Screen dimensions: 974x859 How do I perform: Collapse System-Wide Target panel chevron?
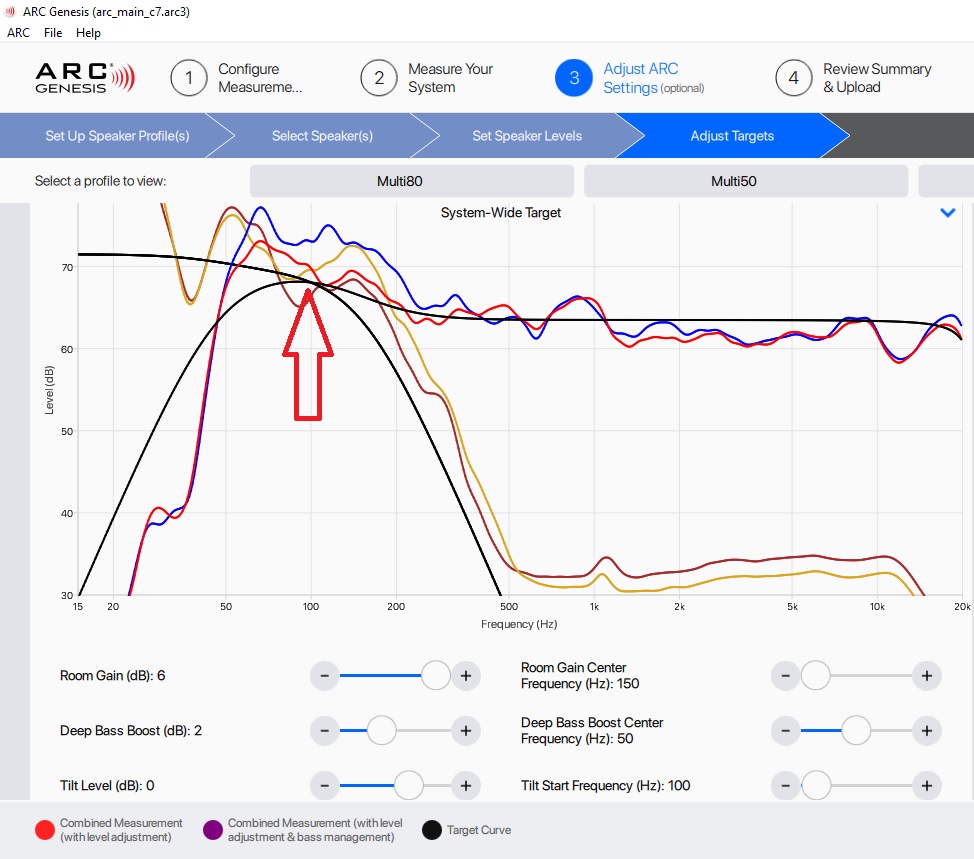coord(948,213)
